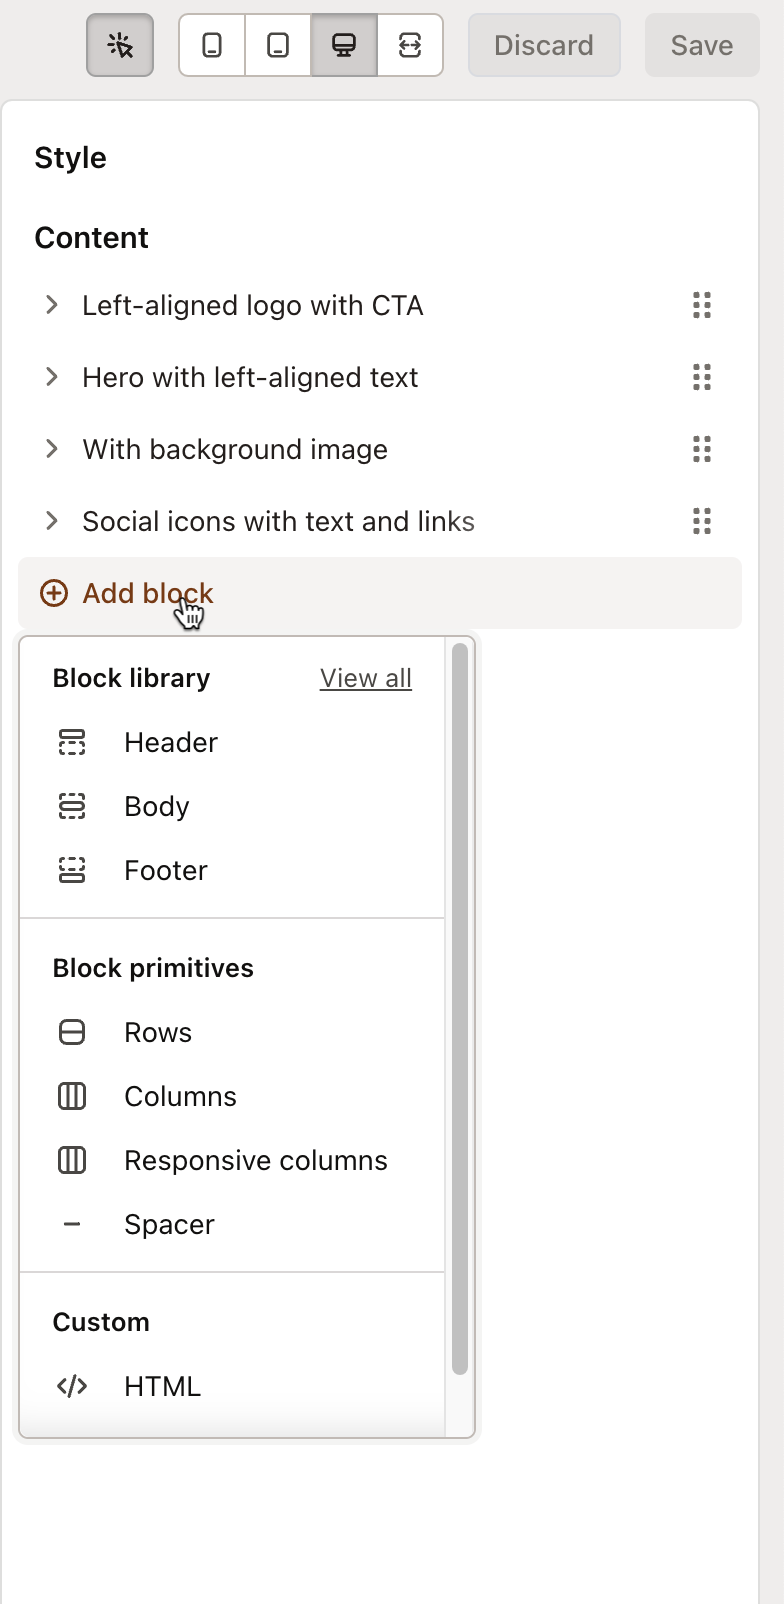Expand the Left-aligned logo with CTA section

[52, 305]
